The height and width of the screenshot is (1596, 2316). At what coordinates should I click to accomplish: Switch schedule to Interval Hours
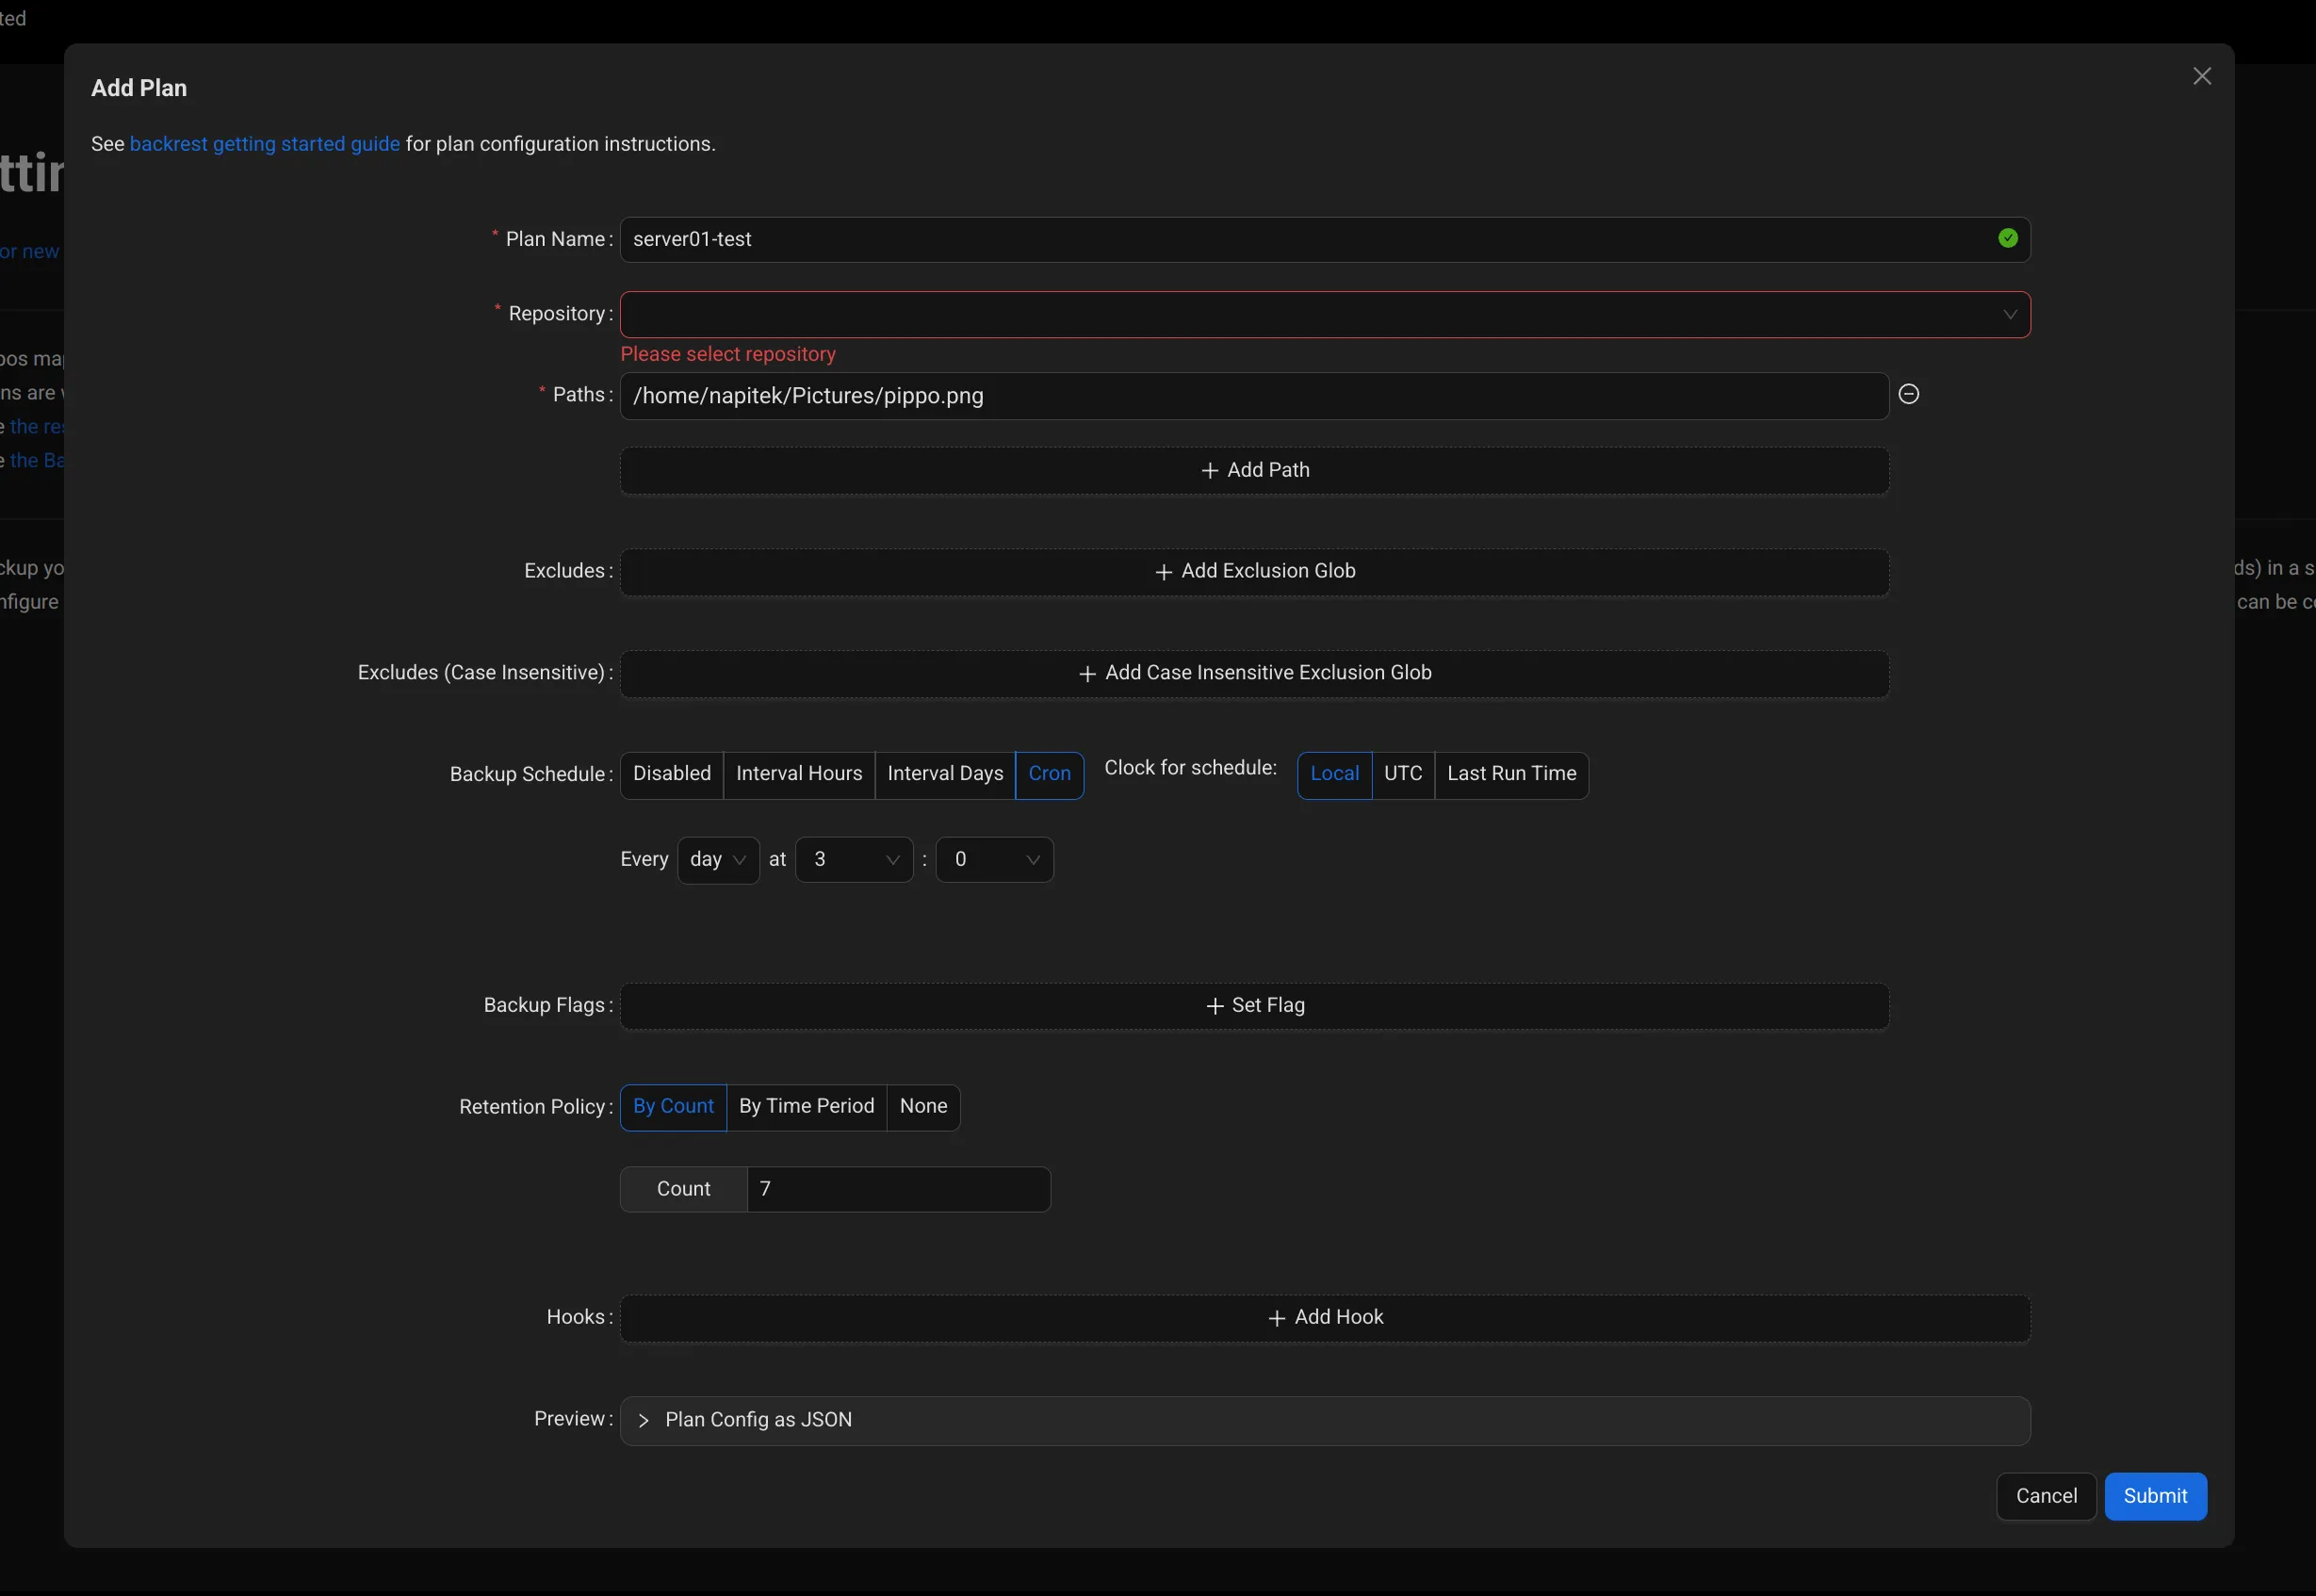click(798, 774)
